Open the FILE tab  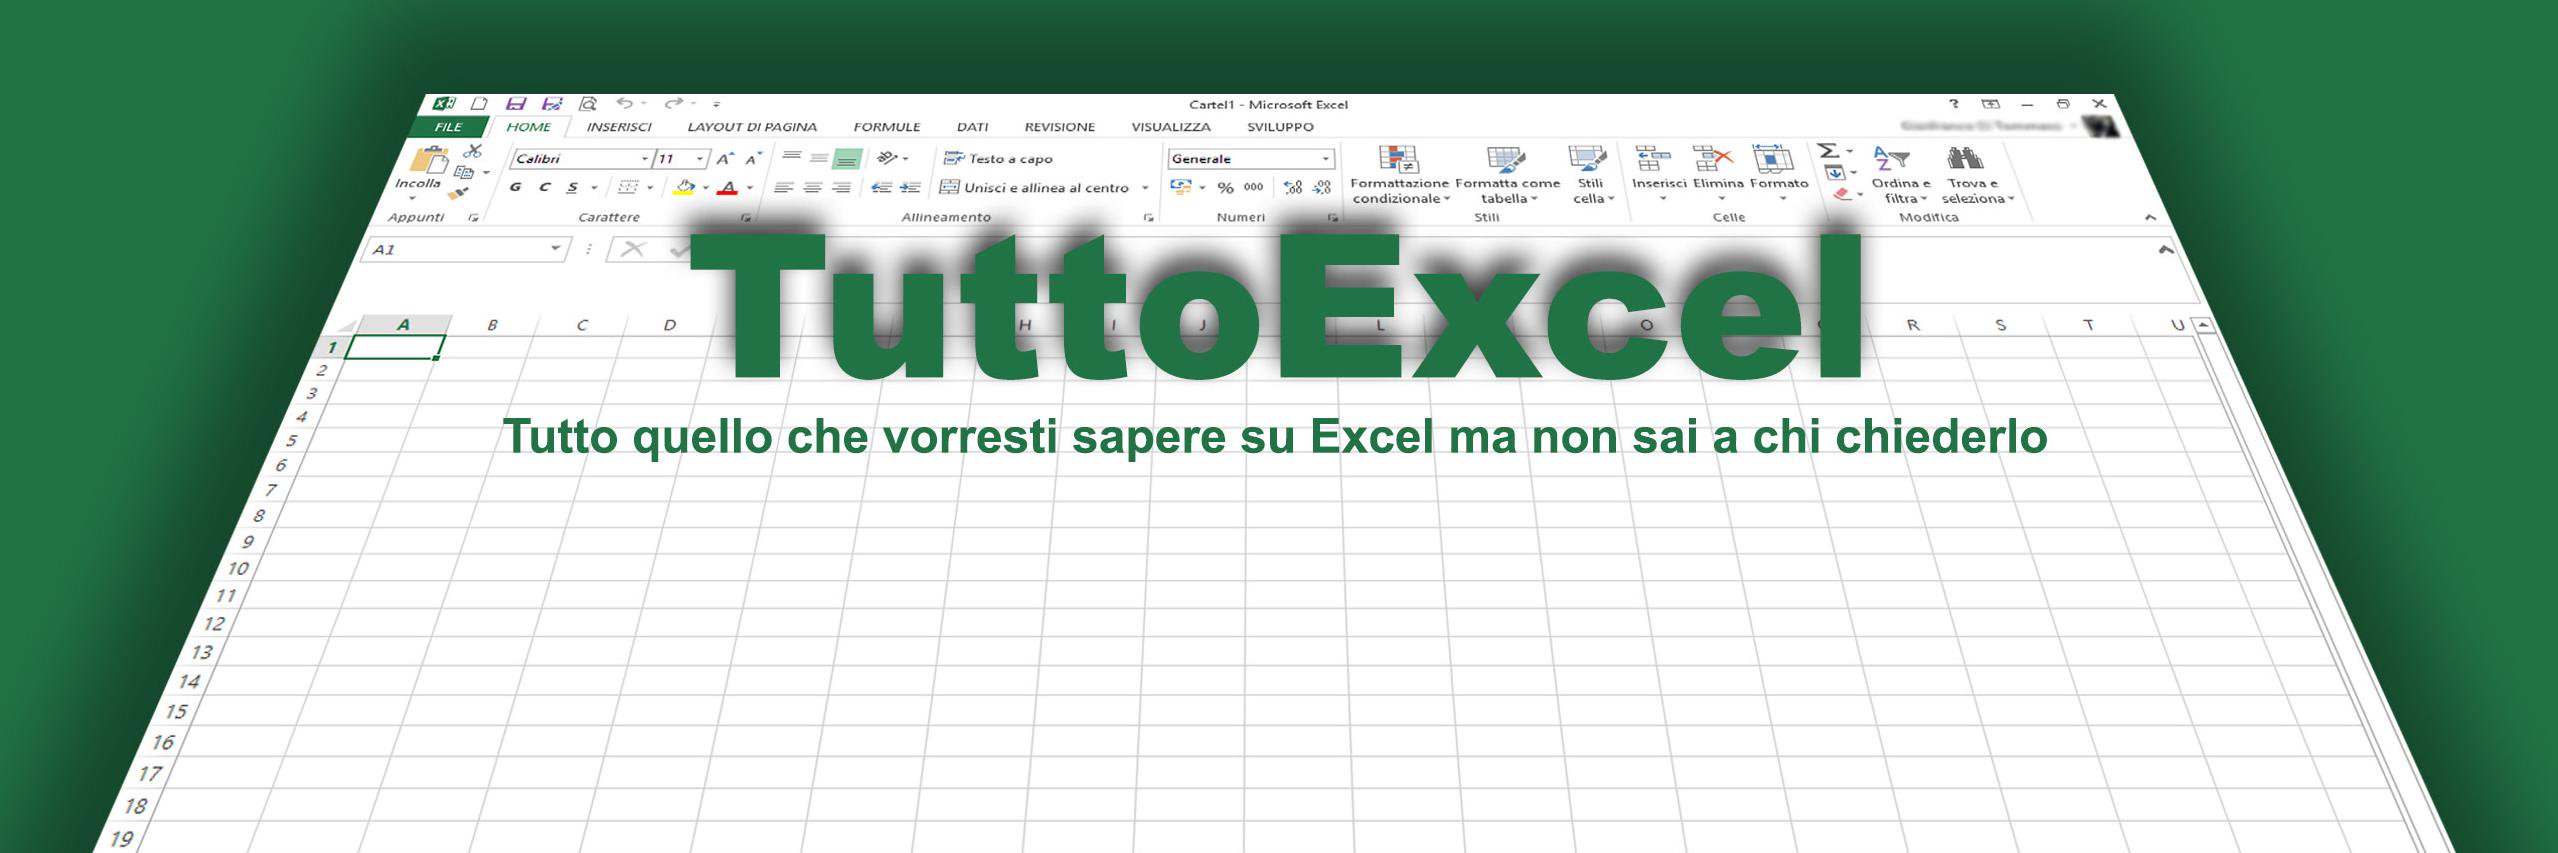(449, 127)
